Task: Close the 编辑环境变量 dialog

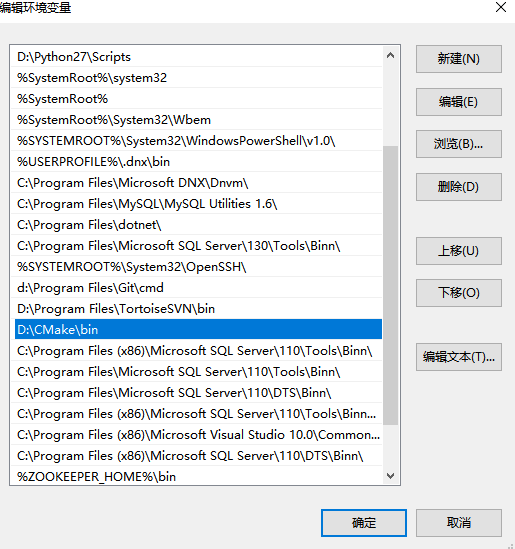Action: point(501,7)
